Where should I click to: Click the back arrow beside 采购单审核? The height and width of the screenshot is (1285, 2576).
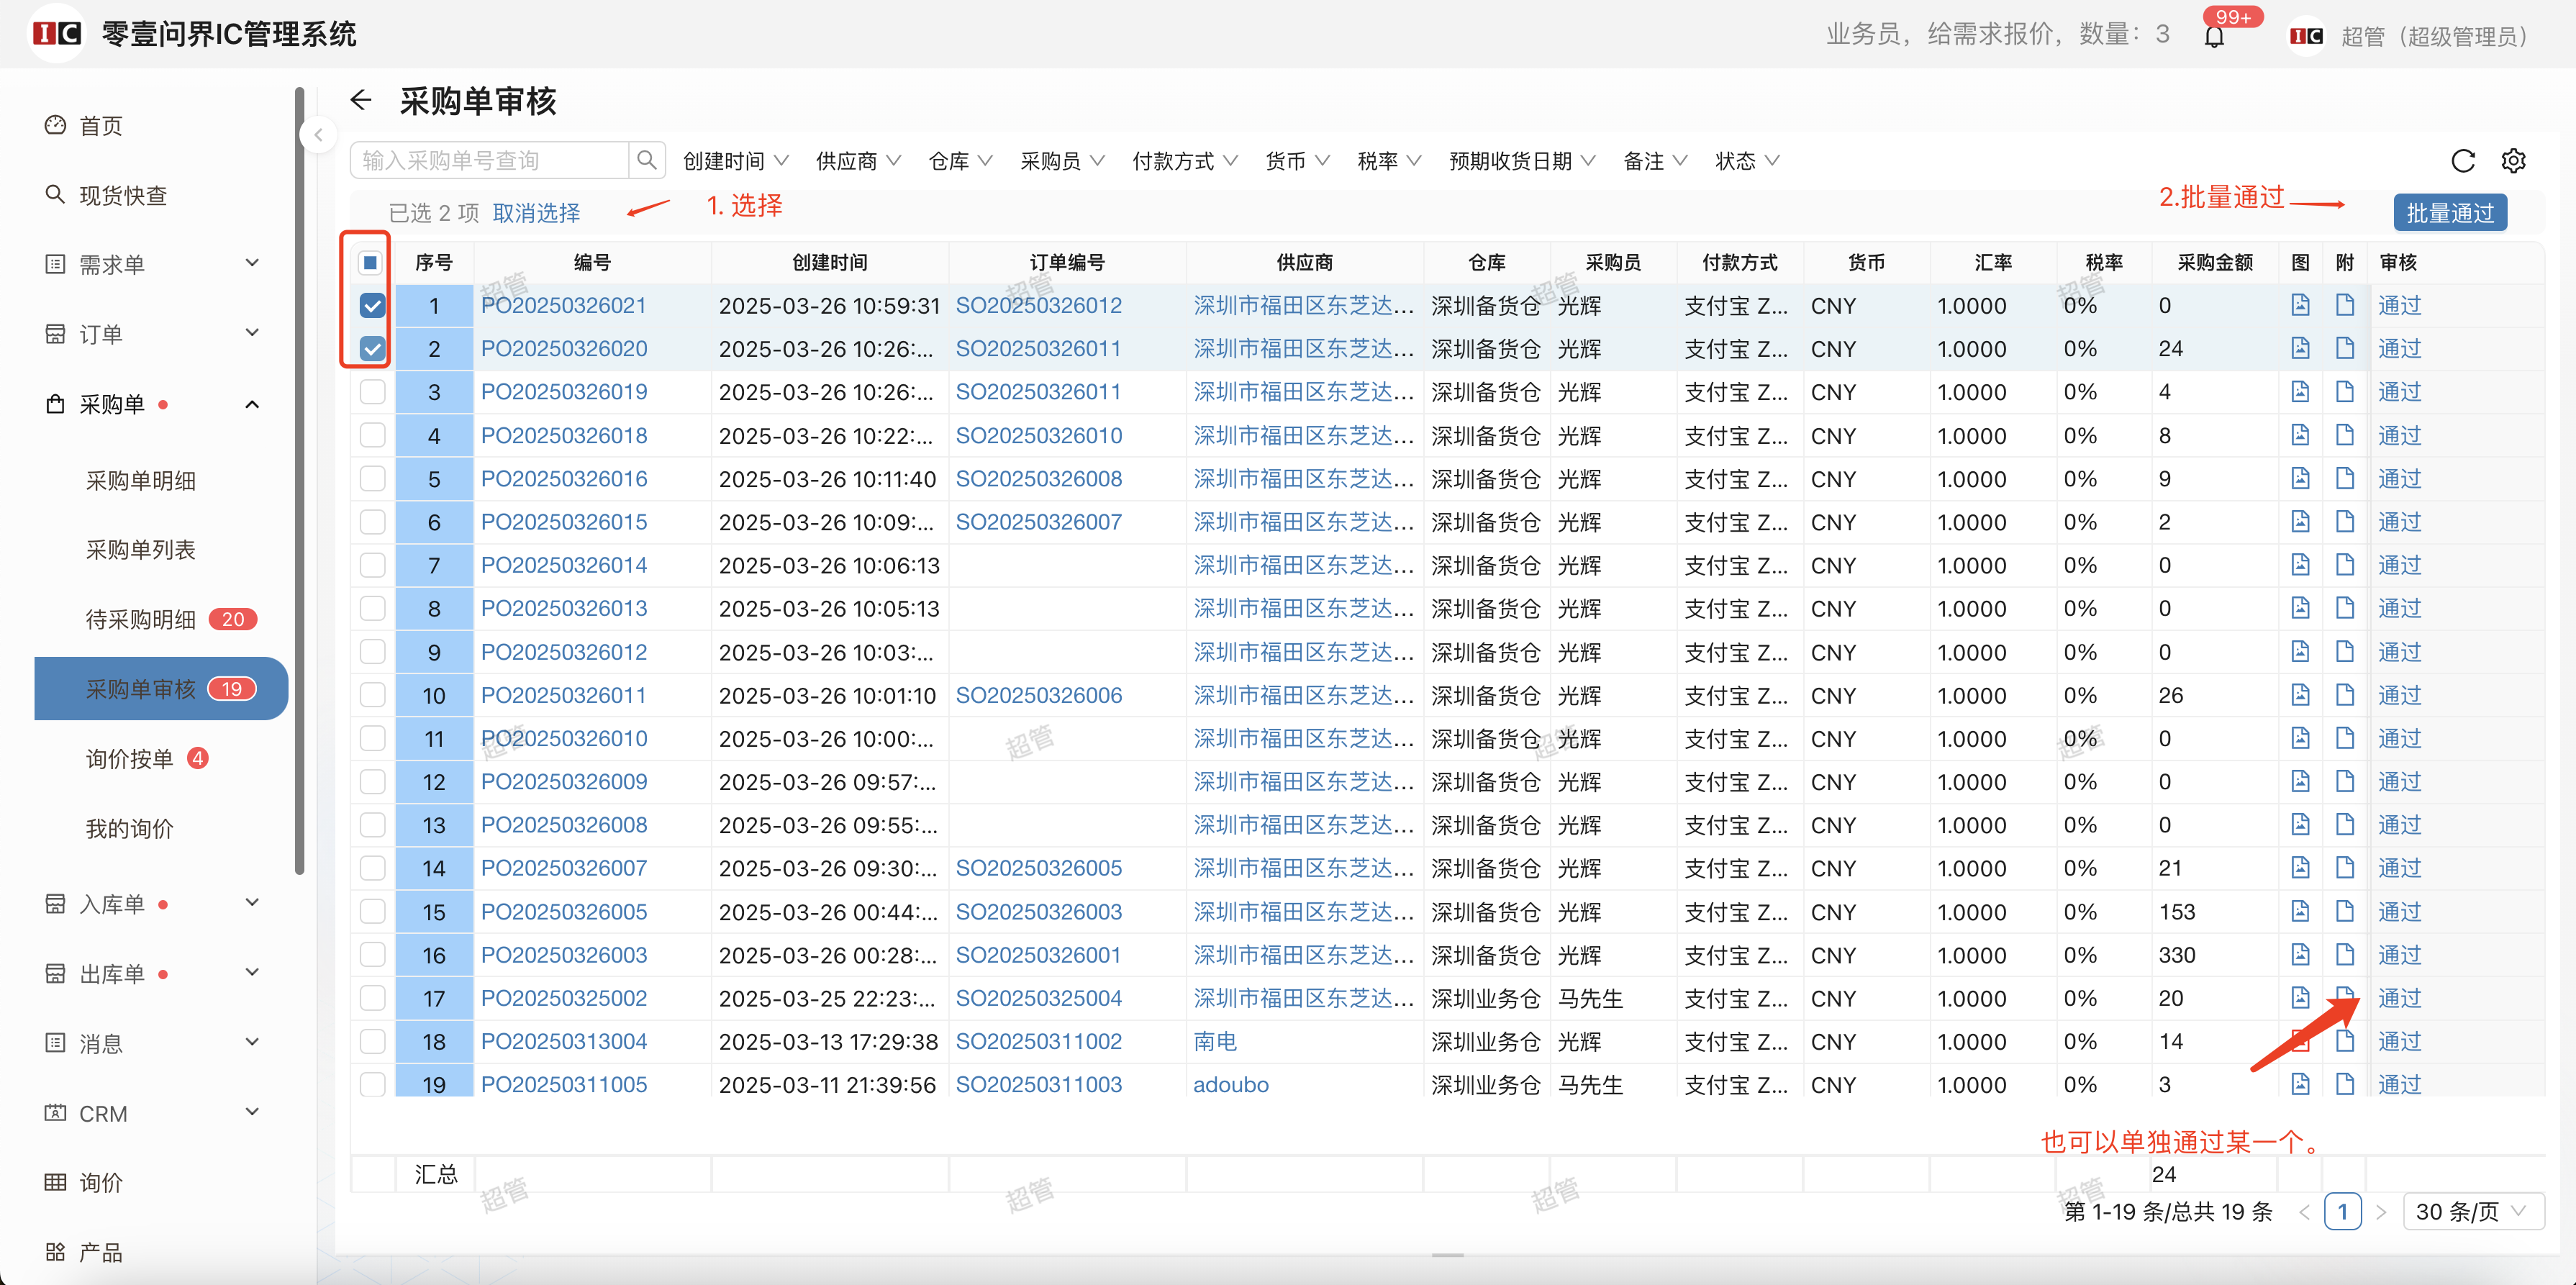coord(361,100)
